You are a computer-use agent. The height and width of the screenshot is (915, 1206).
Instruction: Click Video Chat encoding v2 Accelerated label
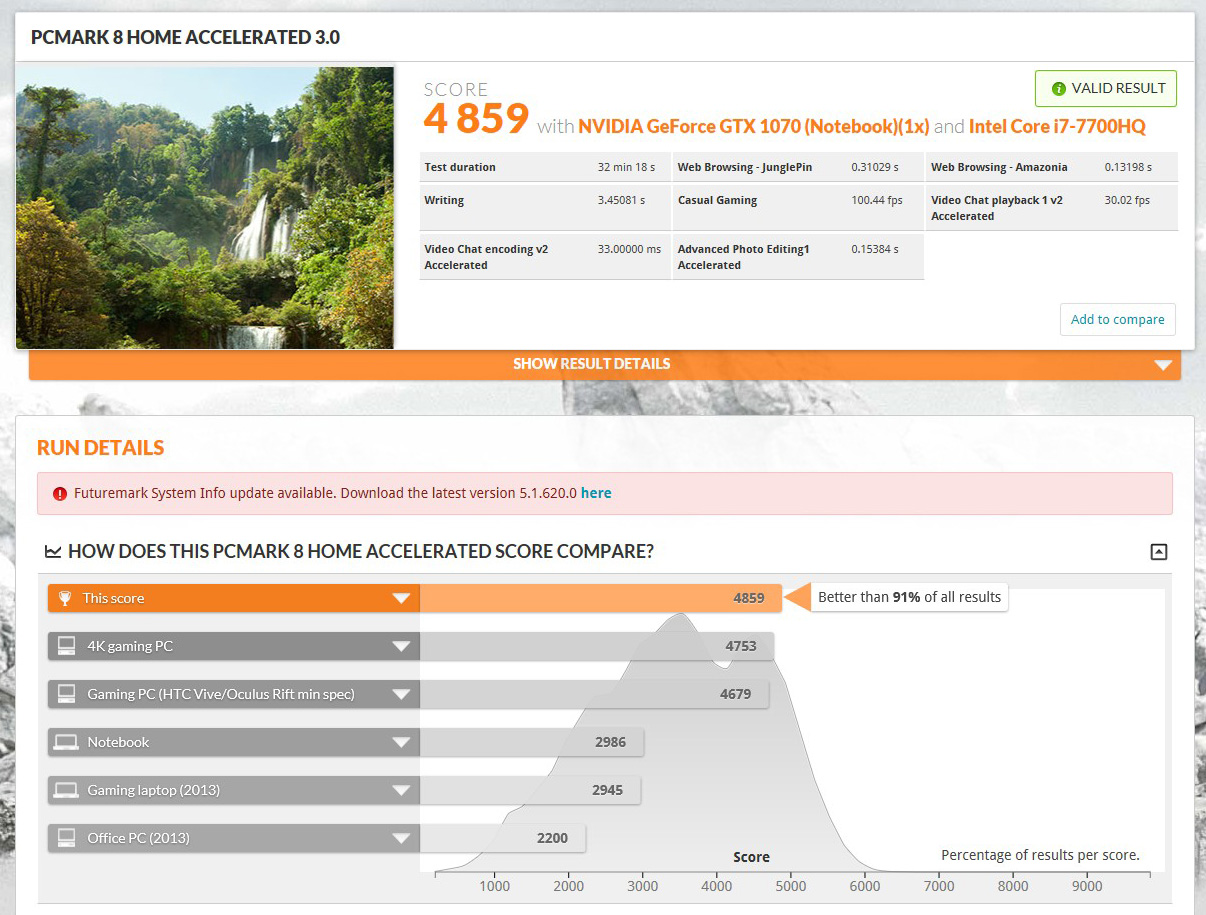pos(486,257)
